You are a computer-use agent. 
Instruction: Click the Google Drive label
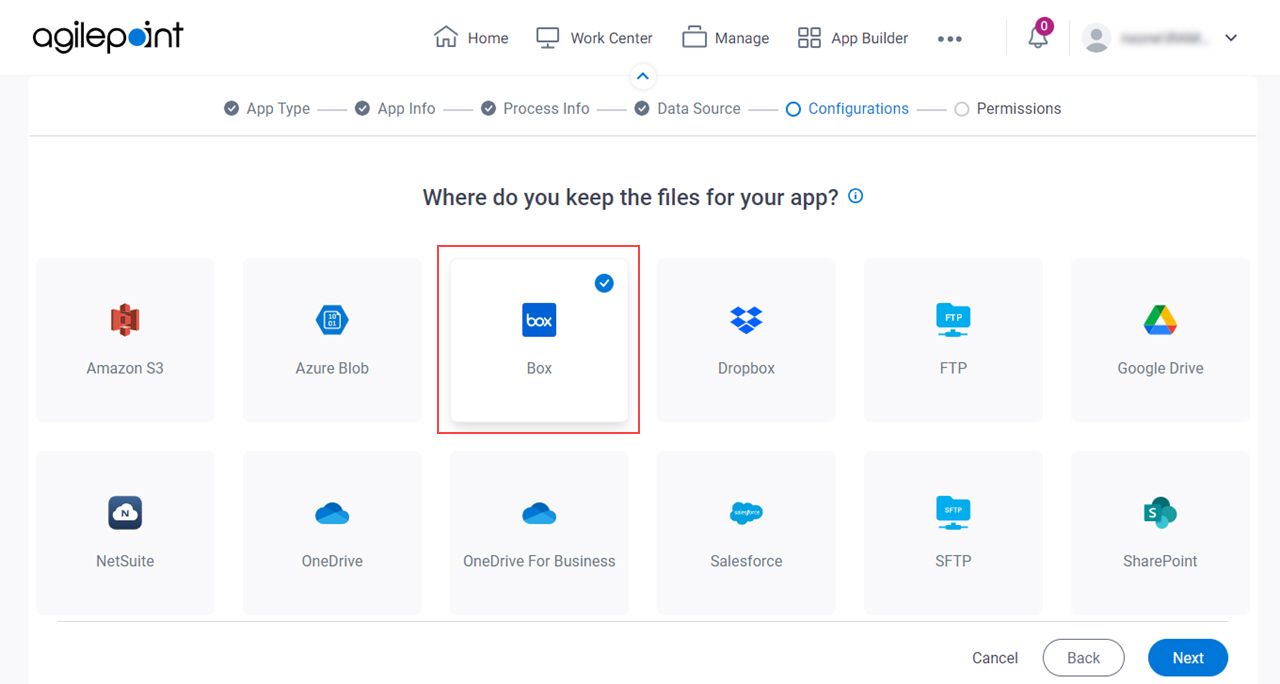[1160, 368]
